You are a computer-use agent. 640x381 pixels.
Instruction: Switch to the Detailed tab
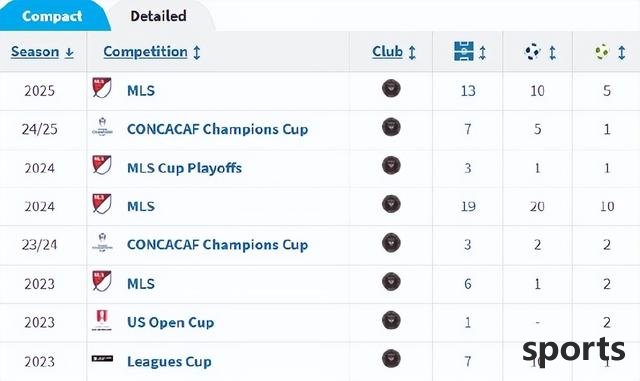(158, 16)
